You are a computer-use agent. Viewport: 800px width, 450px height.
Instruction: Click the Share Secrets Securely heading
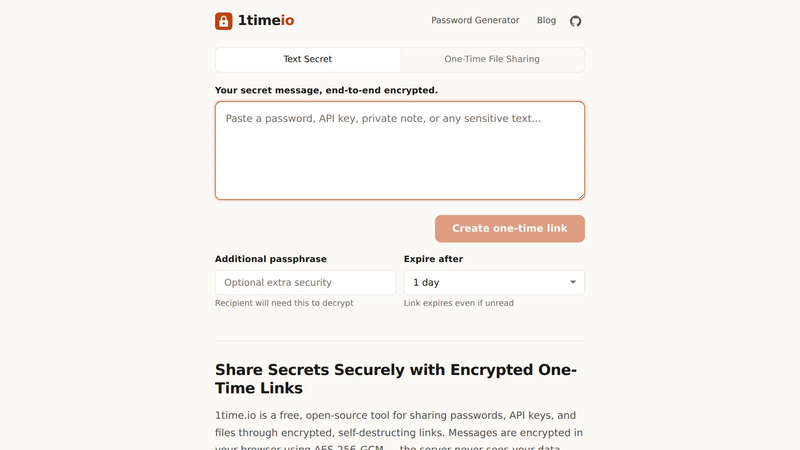[x=396, y=379]
